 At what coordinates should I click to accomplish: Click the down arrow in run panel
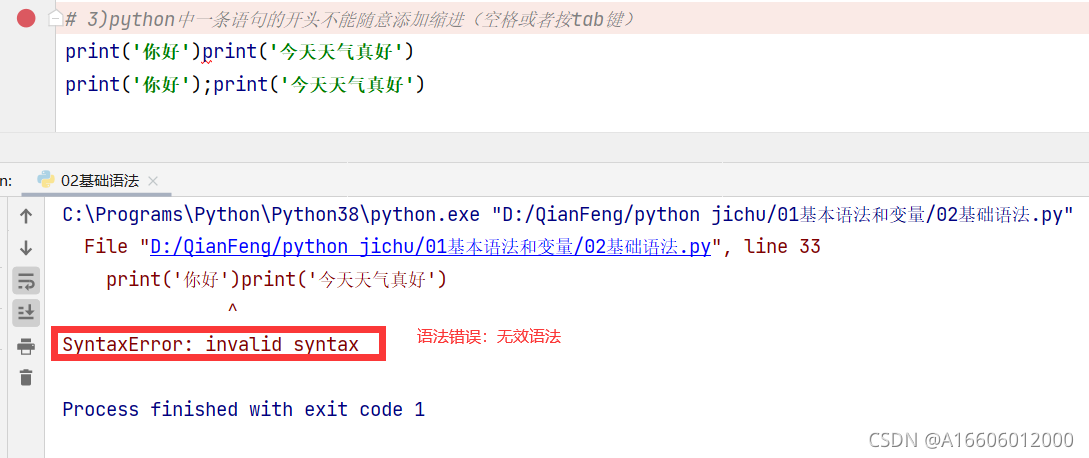tap(26, 248)
